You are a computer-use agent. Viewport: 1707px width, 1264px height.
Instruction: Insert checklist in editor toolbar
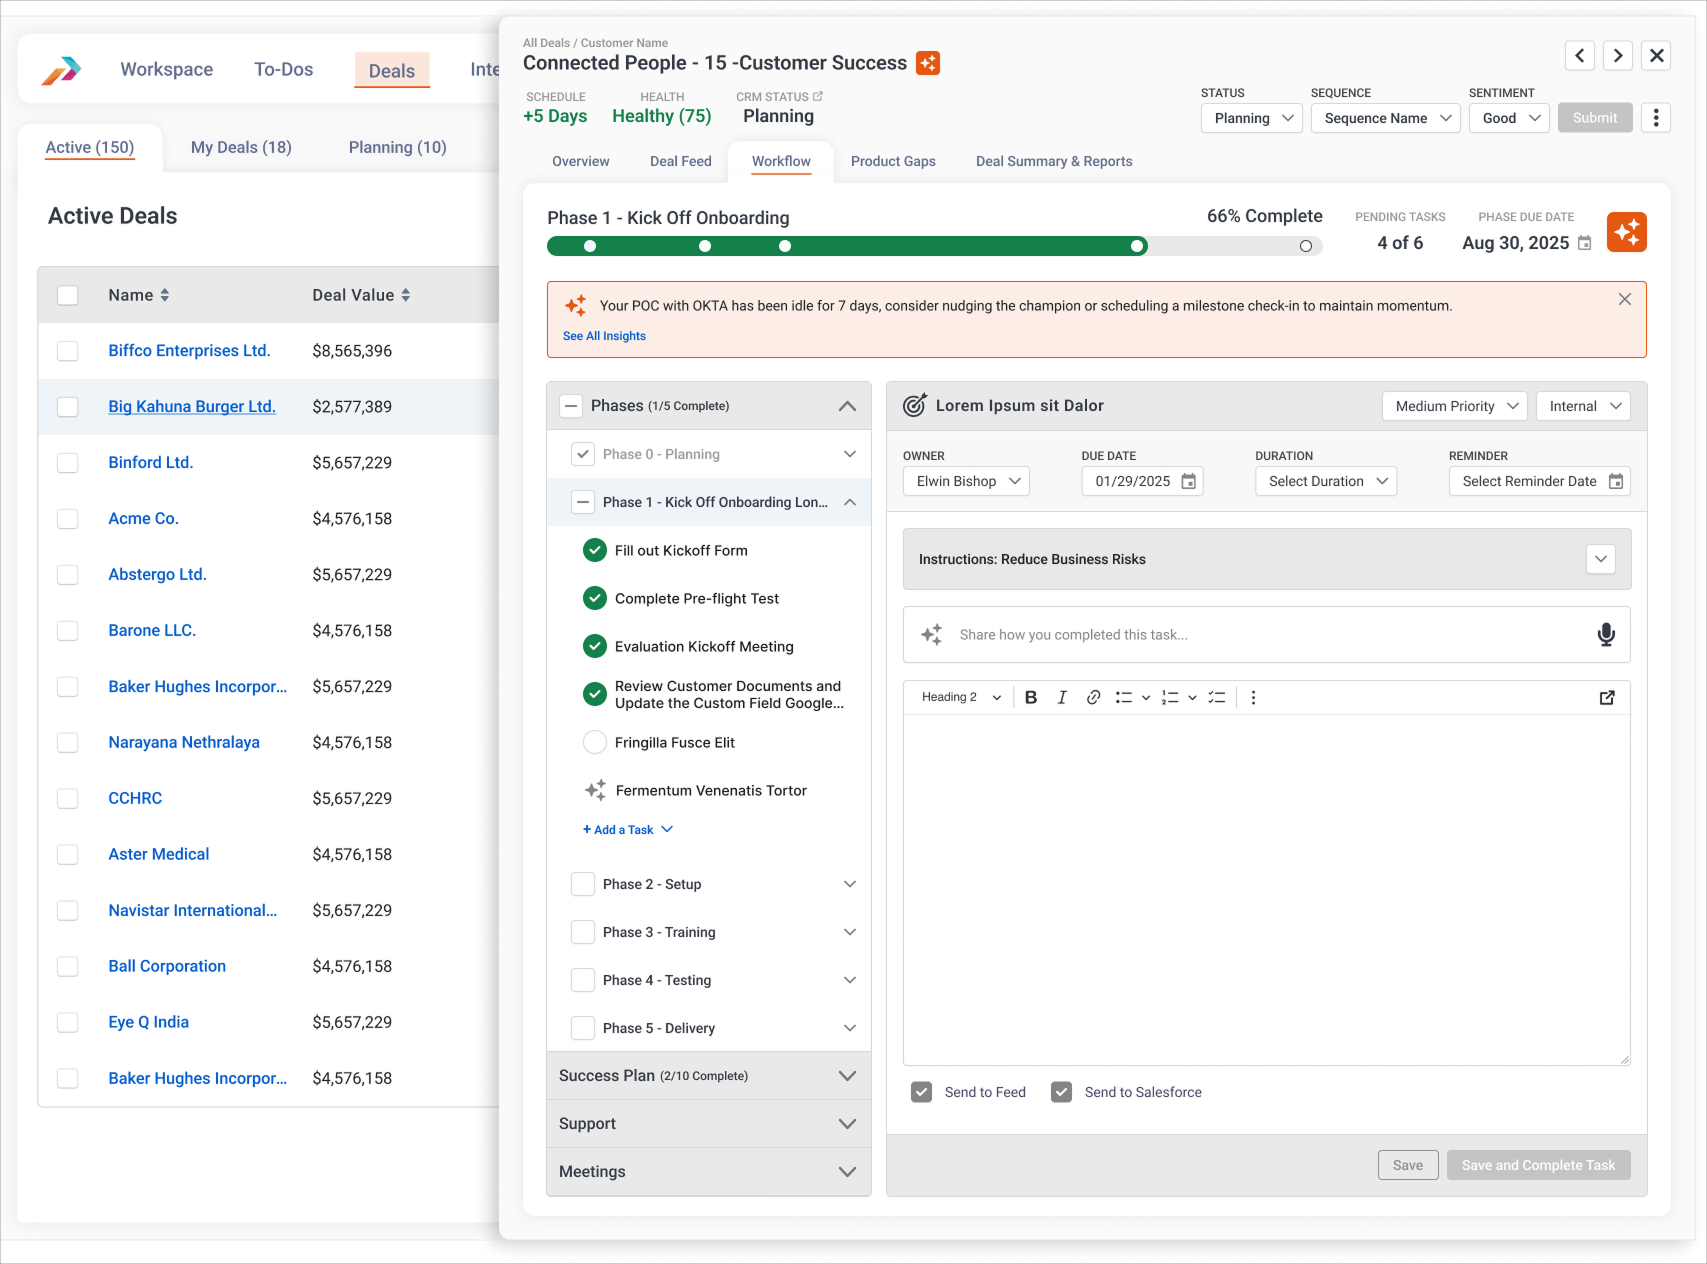click(1216, 698)
